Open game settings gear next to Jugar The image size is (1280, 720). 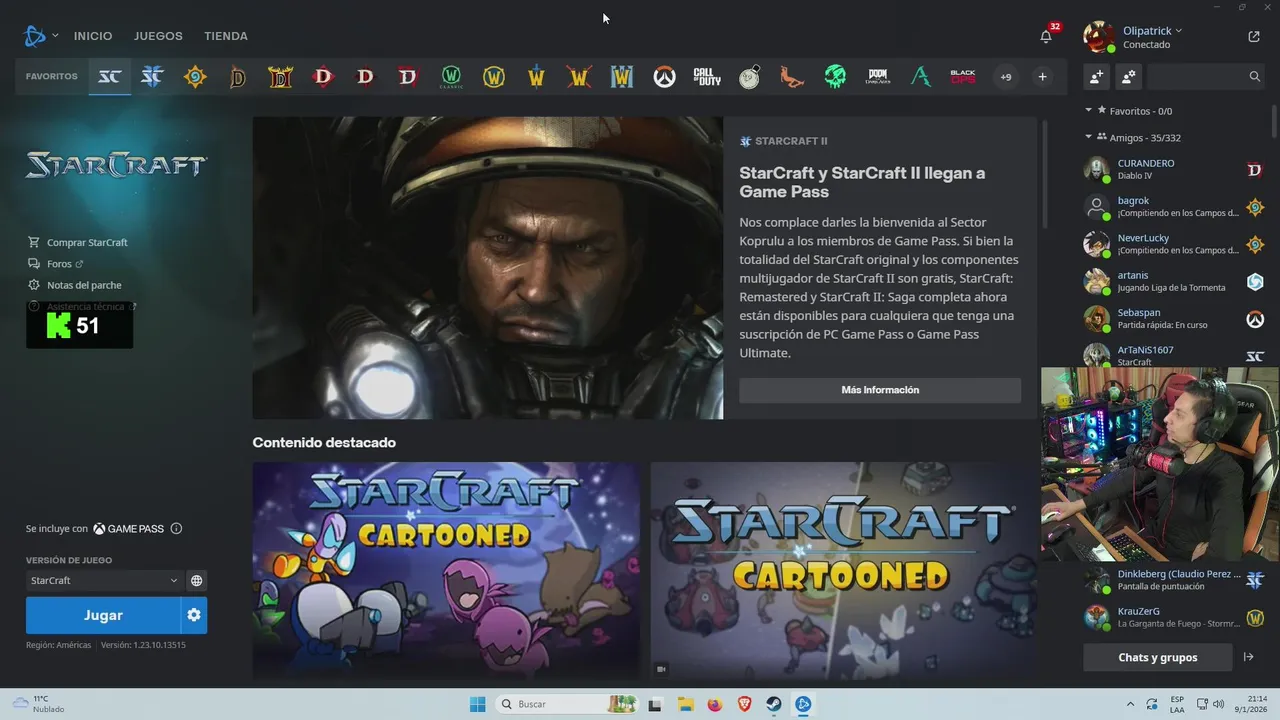point(194,615)
